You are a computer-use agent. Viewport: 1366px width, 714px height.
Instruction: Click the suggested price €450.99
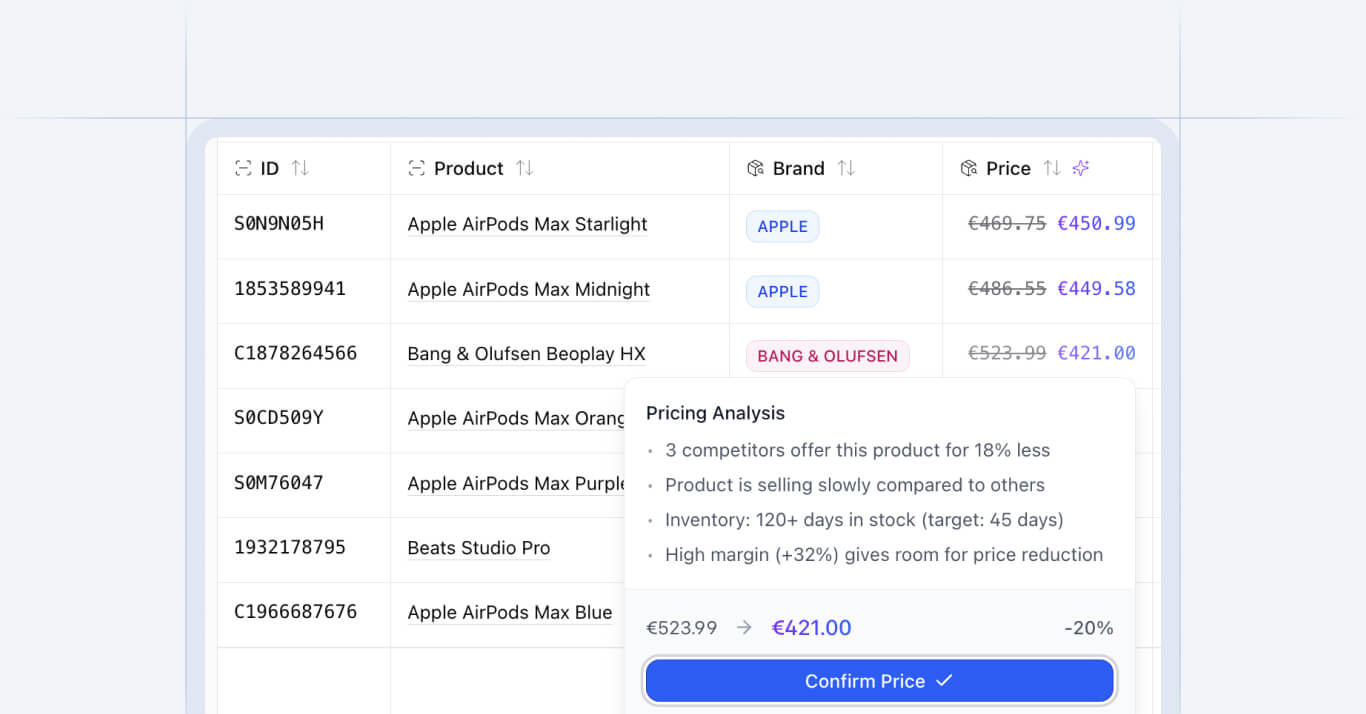pyautogui.click(x=1096, y=224)
